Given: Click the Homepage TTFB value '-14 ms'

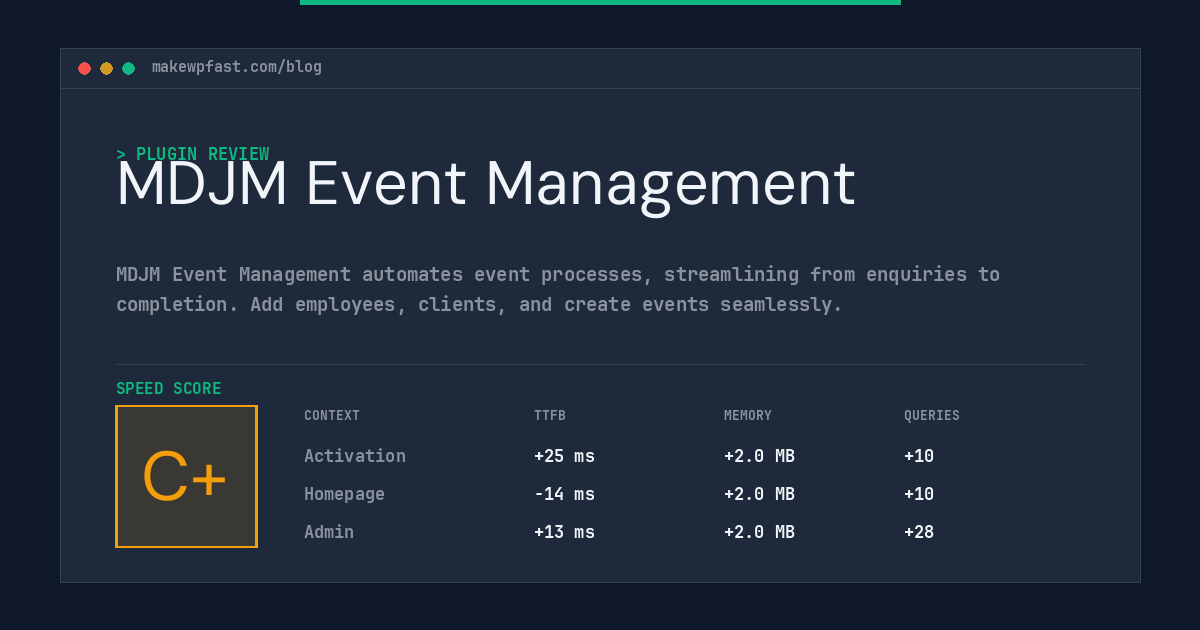Looking at the screenshot, I should point(564,494).
